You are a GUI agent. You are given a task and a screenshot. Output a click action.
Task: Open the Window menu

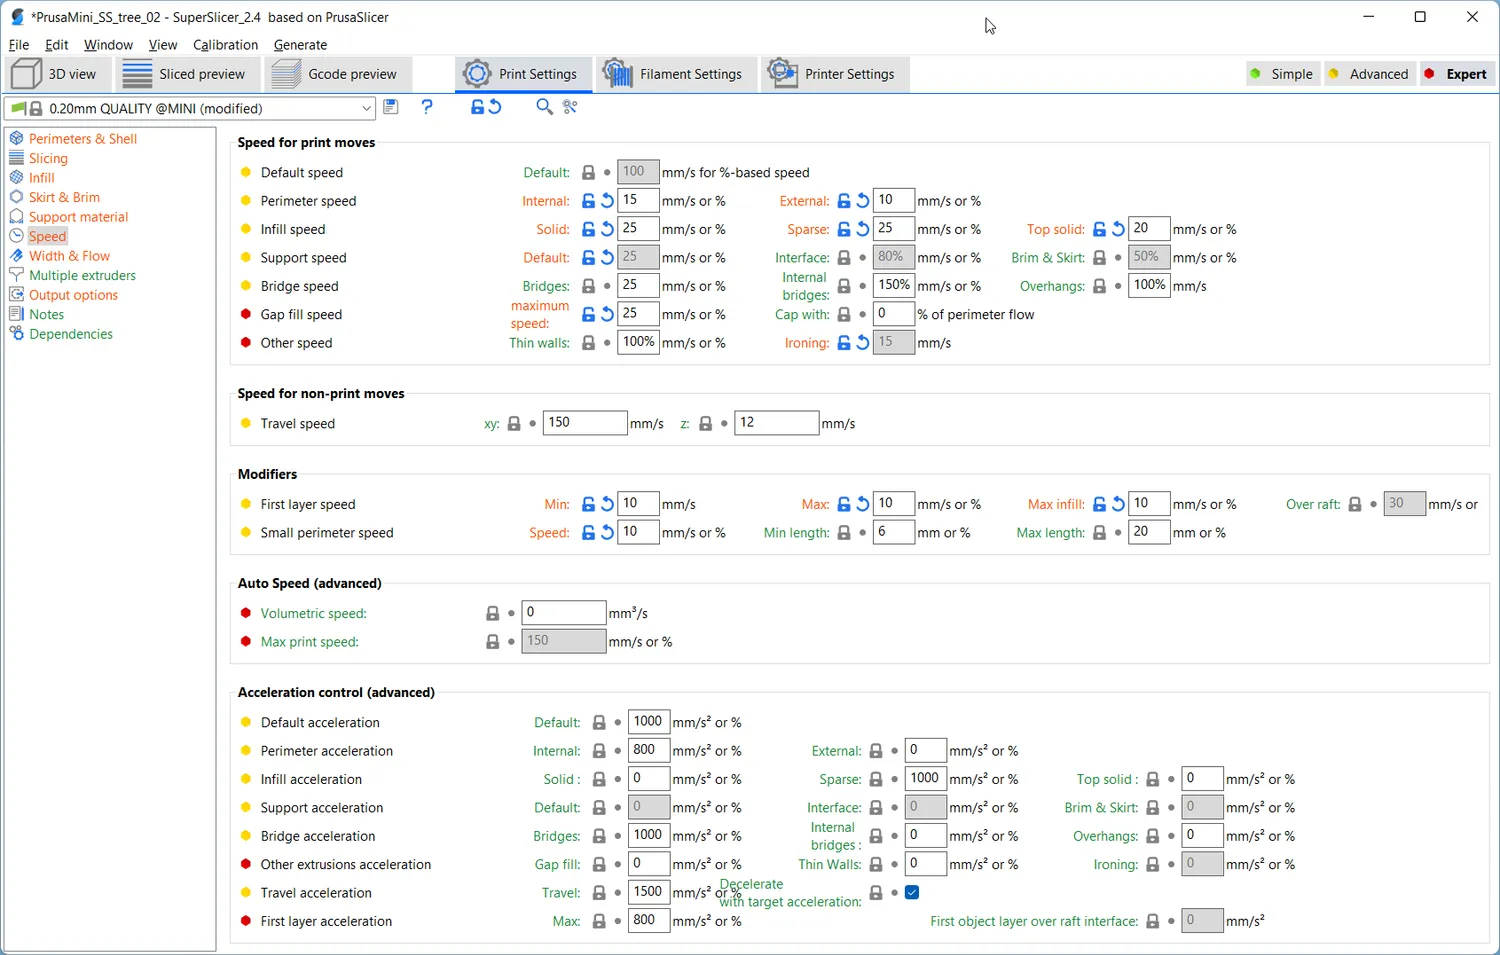point(108,45)
